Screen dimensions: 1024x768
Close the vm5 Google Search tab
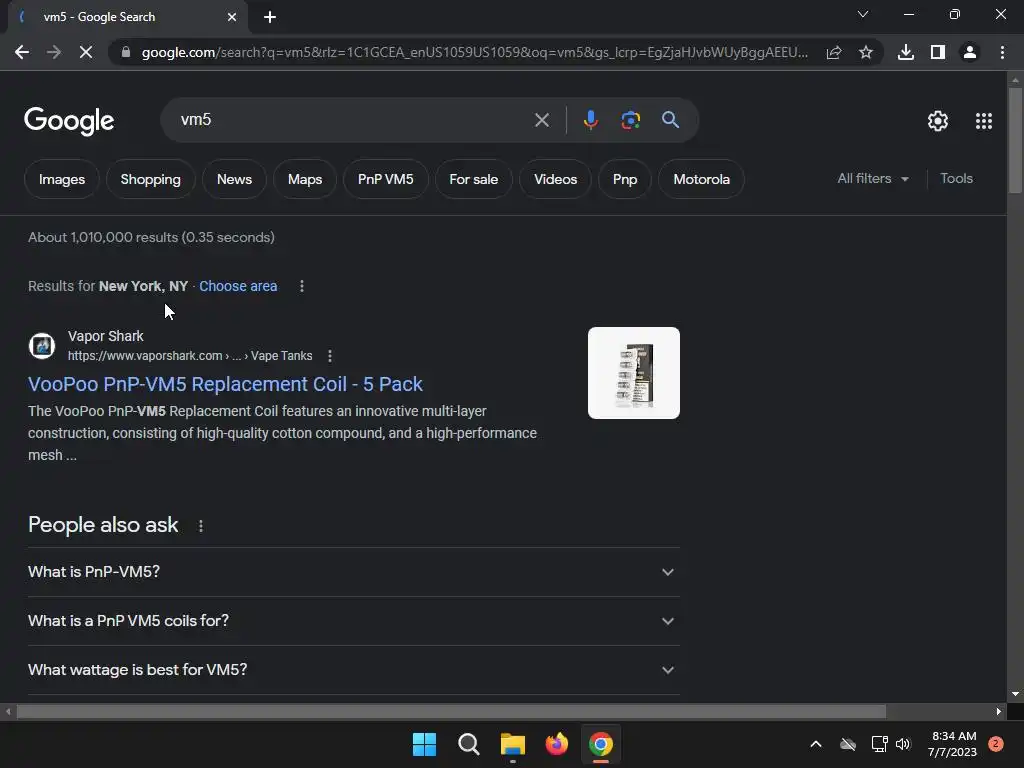pos(232,17)
